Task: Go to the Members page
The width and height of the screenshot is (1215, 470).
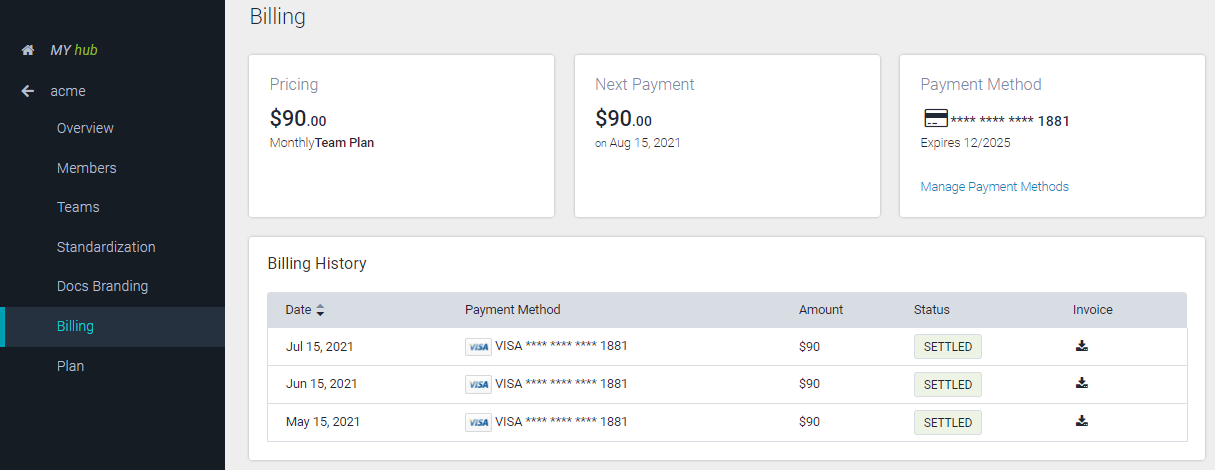Action: click(x=86, y=168)
